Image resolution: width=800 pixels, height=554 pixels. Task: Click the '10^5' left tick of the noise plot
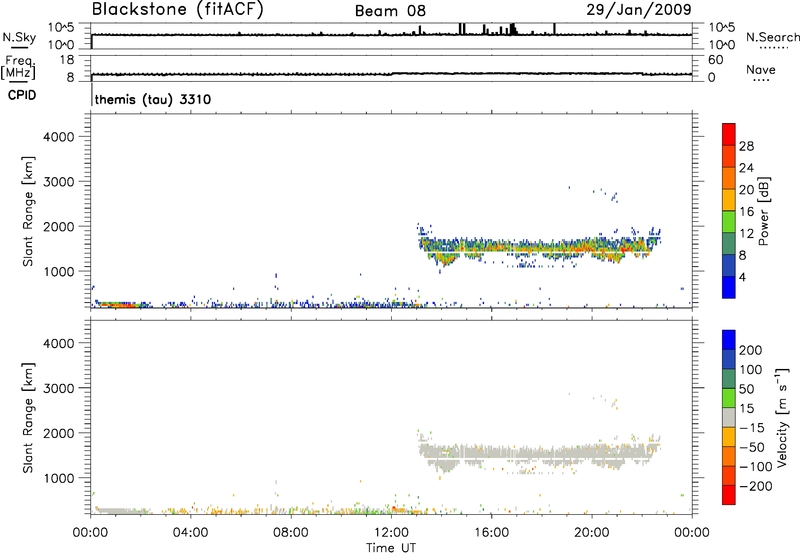pyautogui.click(x=61, y=27)
